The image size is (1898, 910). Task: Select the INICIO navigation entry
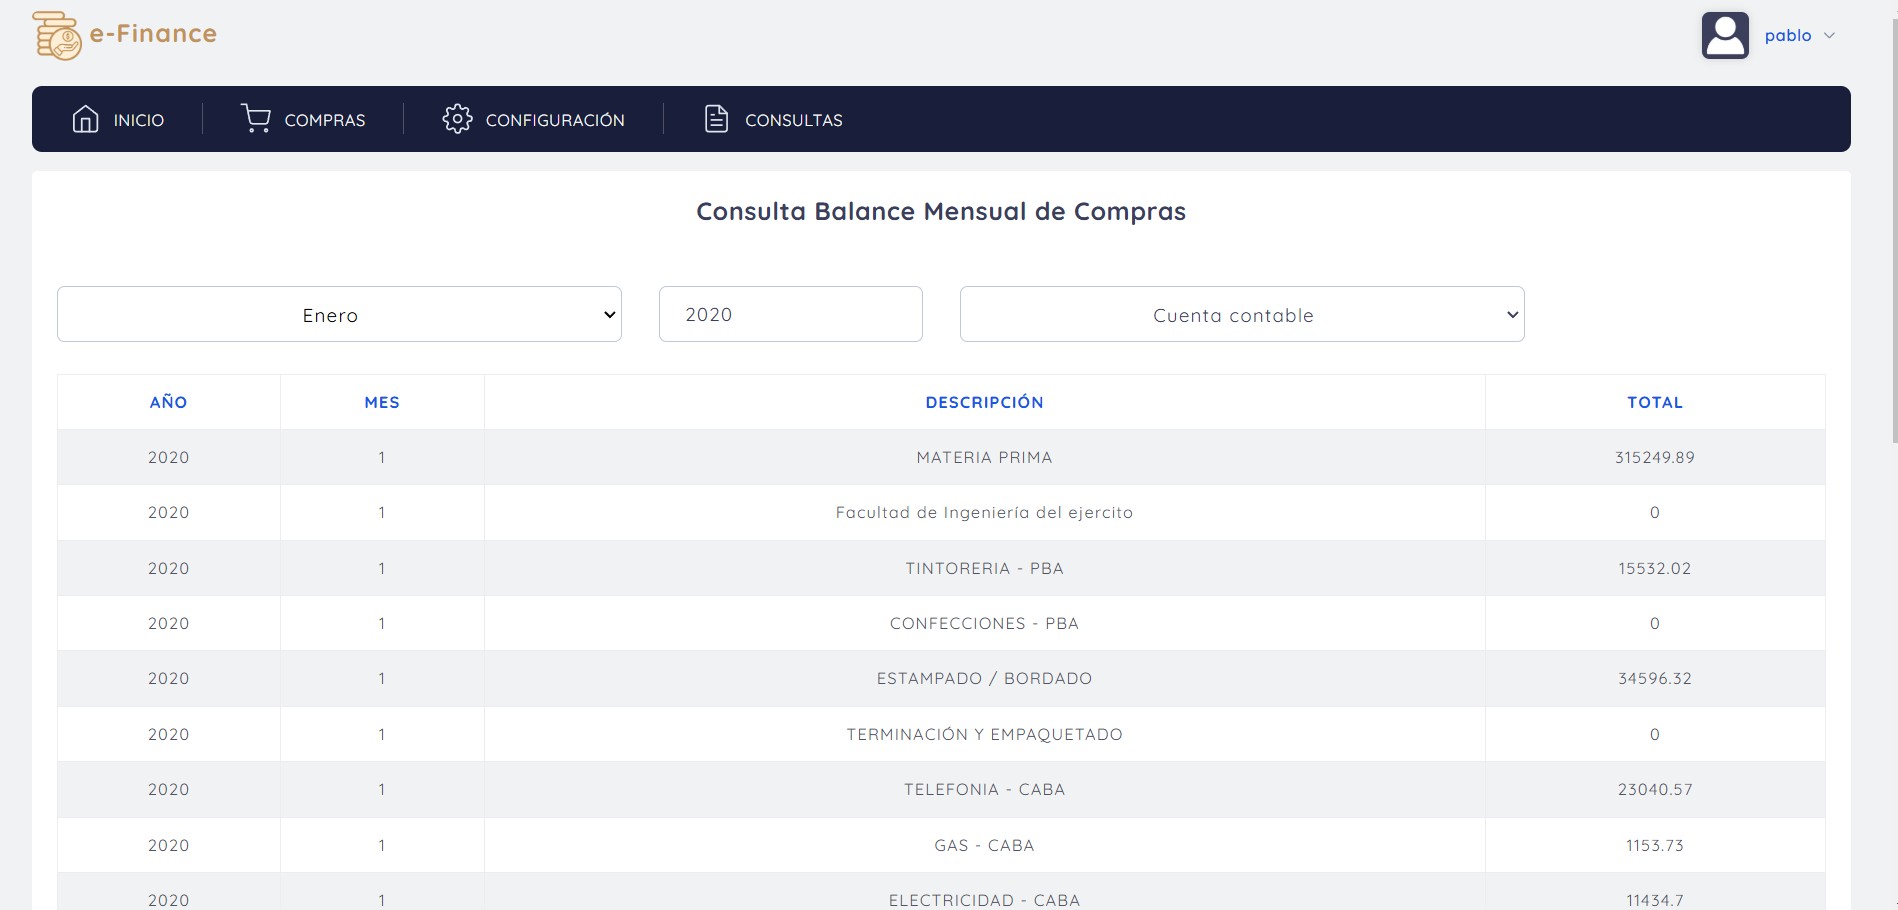pyautogui.click(x=138, y=119)
